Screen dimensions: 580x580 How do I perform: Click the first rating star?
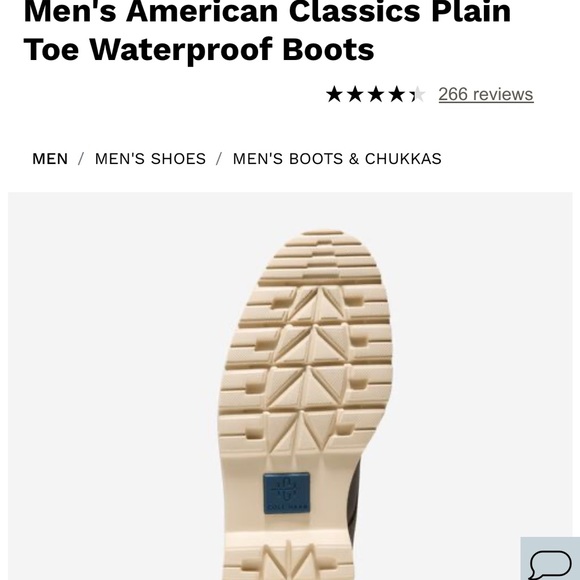click(x=334, y=94)
